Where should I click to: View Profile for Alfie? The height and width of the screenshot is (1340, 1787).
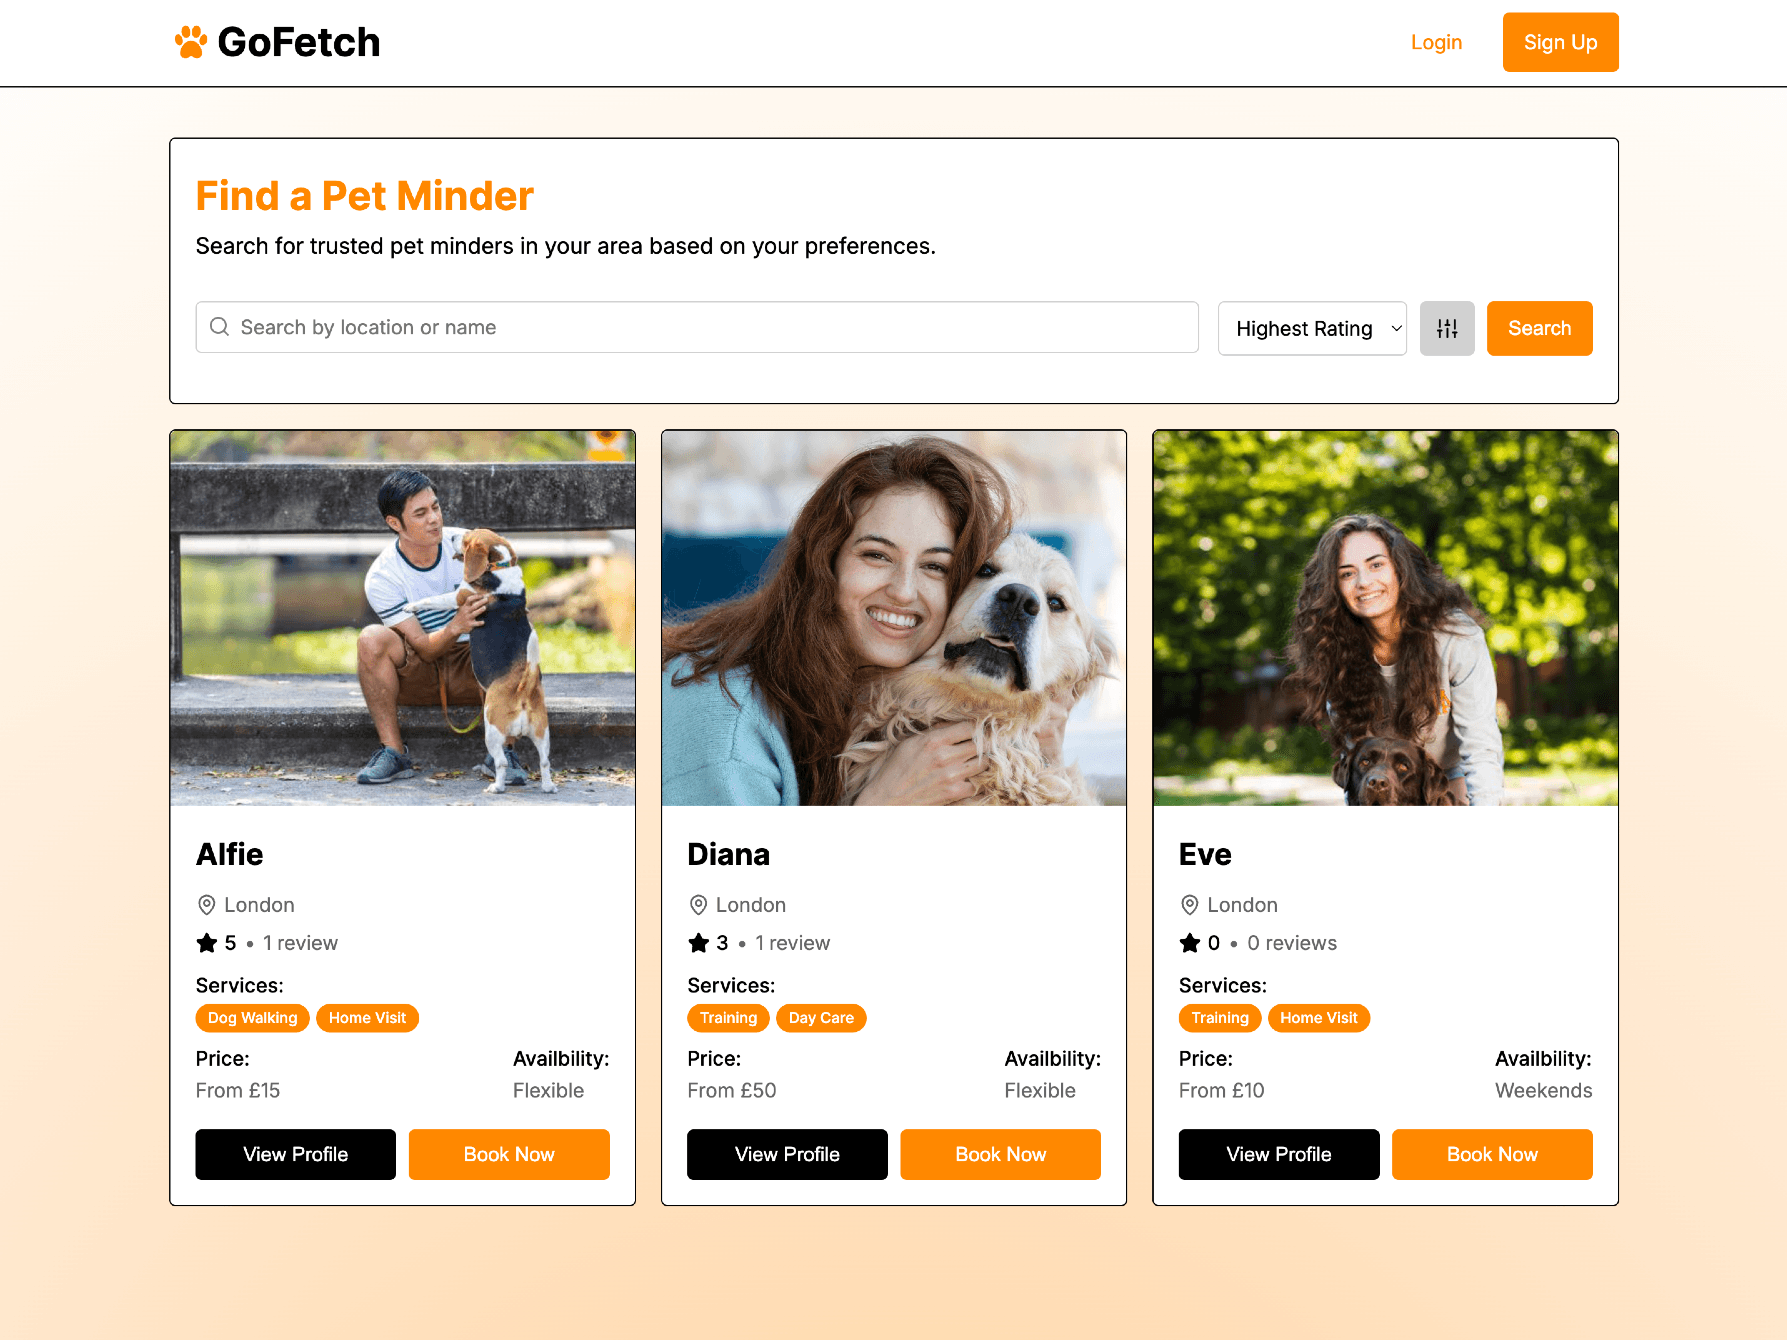coord(296,1154)
